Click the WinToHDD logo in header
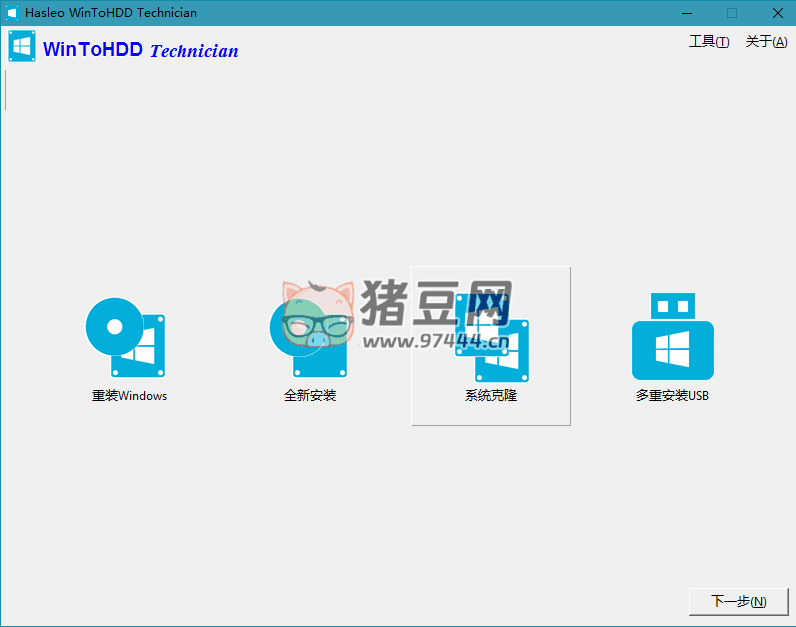The height and width of the screenshot is (627, 796). click(22, 47)
